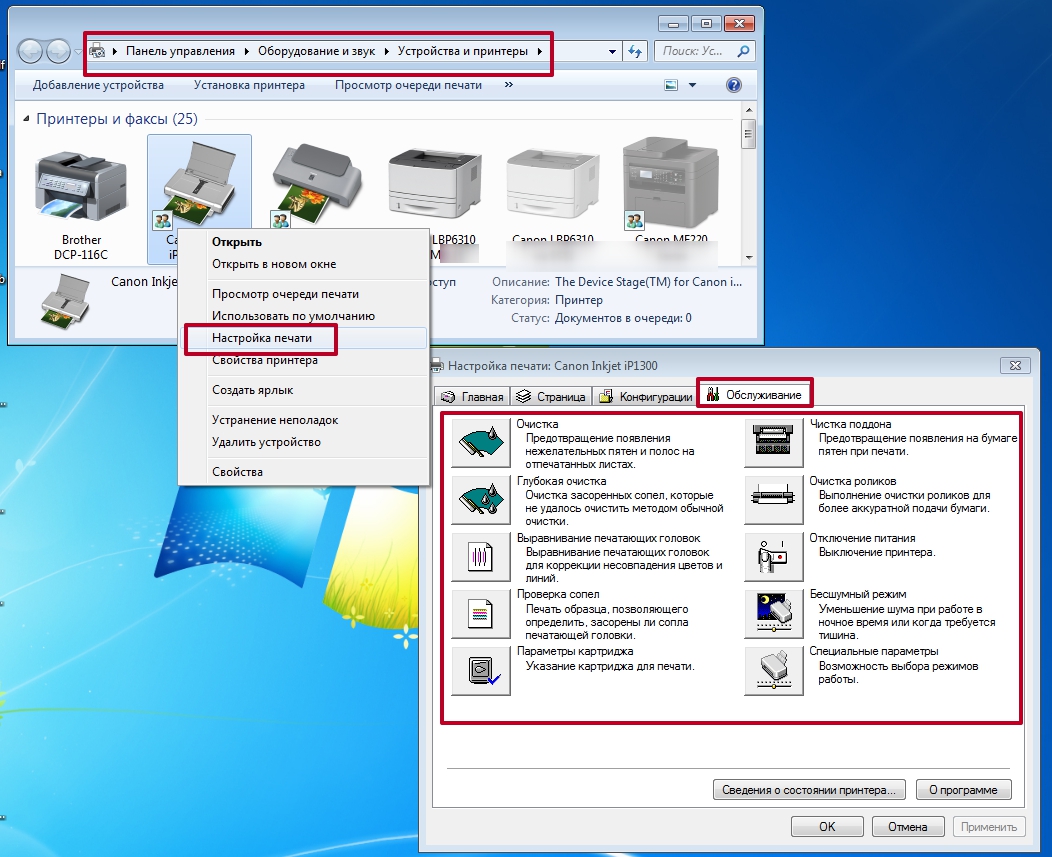Click the search field in Explorer window
1052x857 pixels.
(x=695, y=51)
